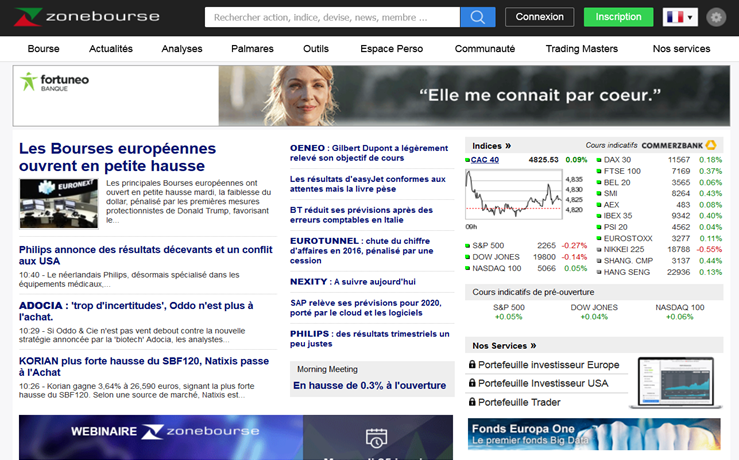This screenshot has height=460, width=739.
Task: Click the Fonds Europa One banner
Action: coord(594,435)
